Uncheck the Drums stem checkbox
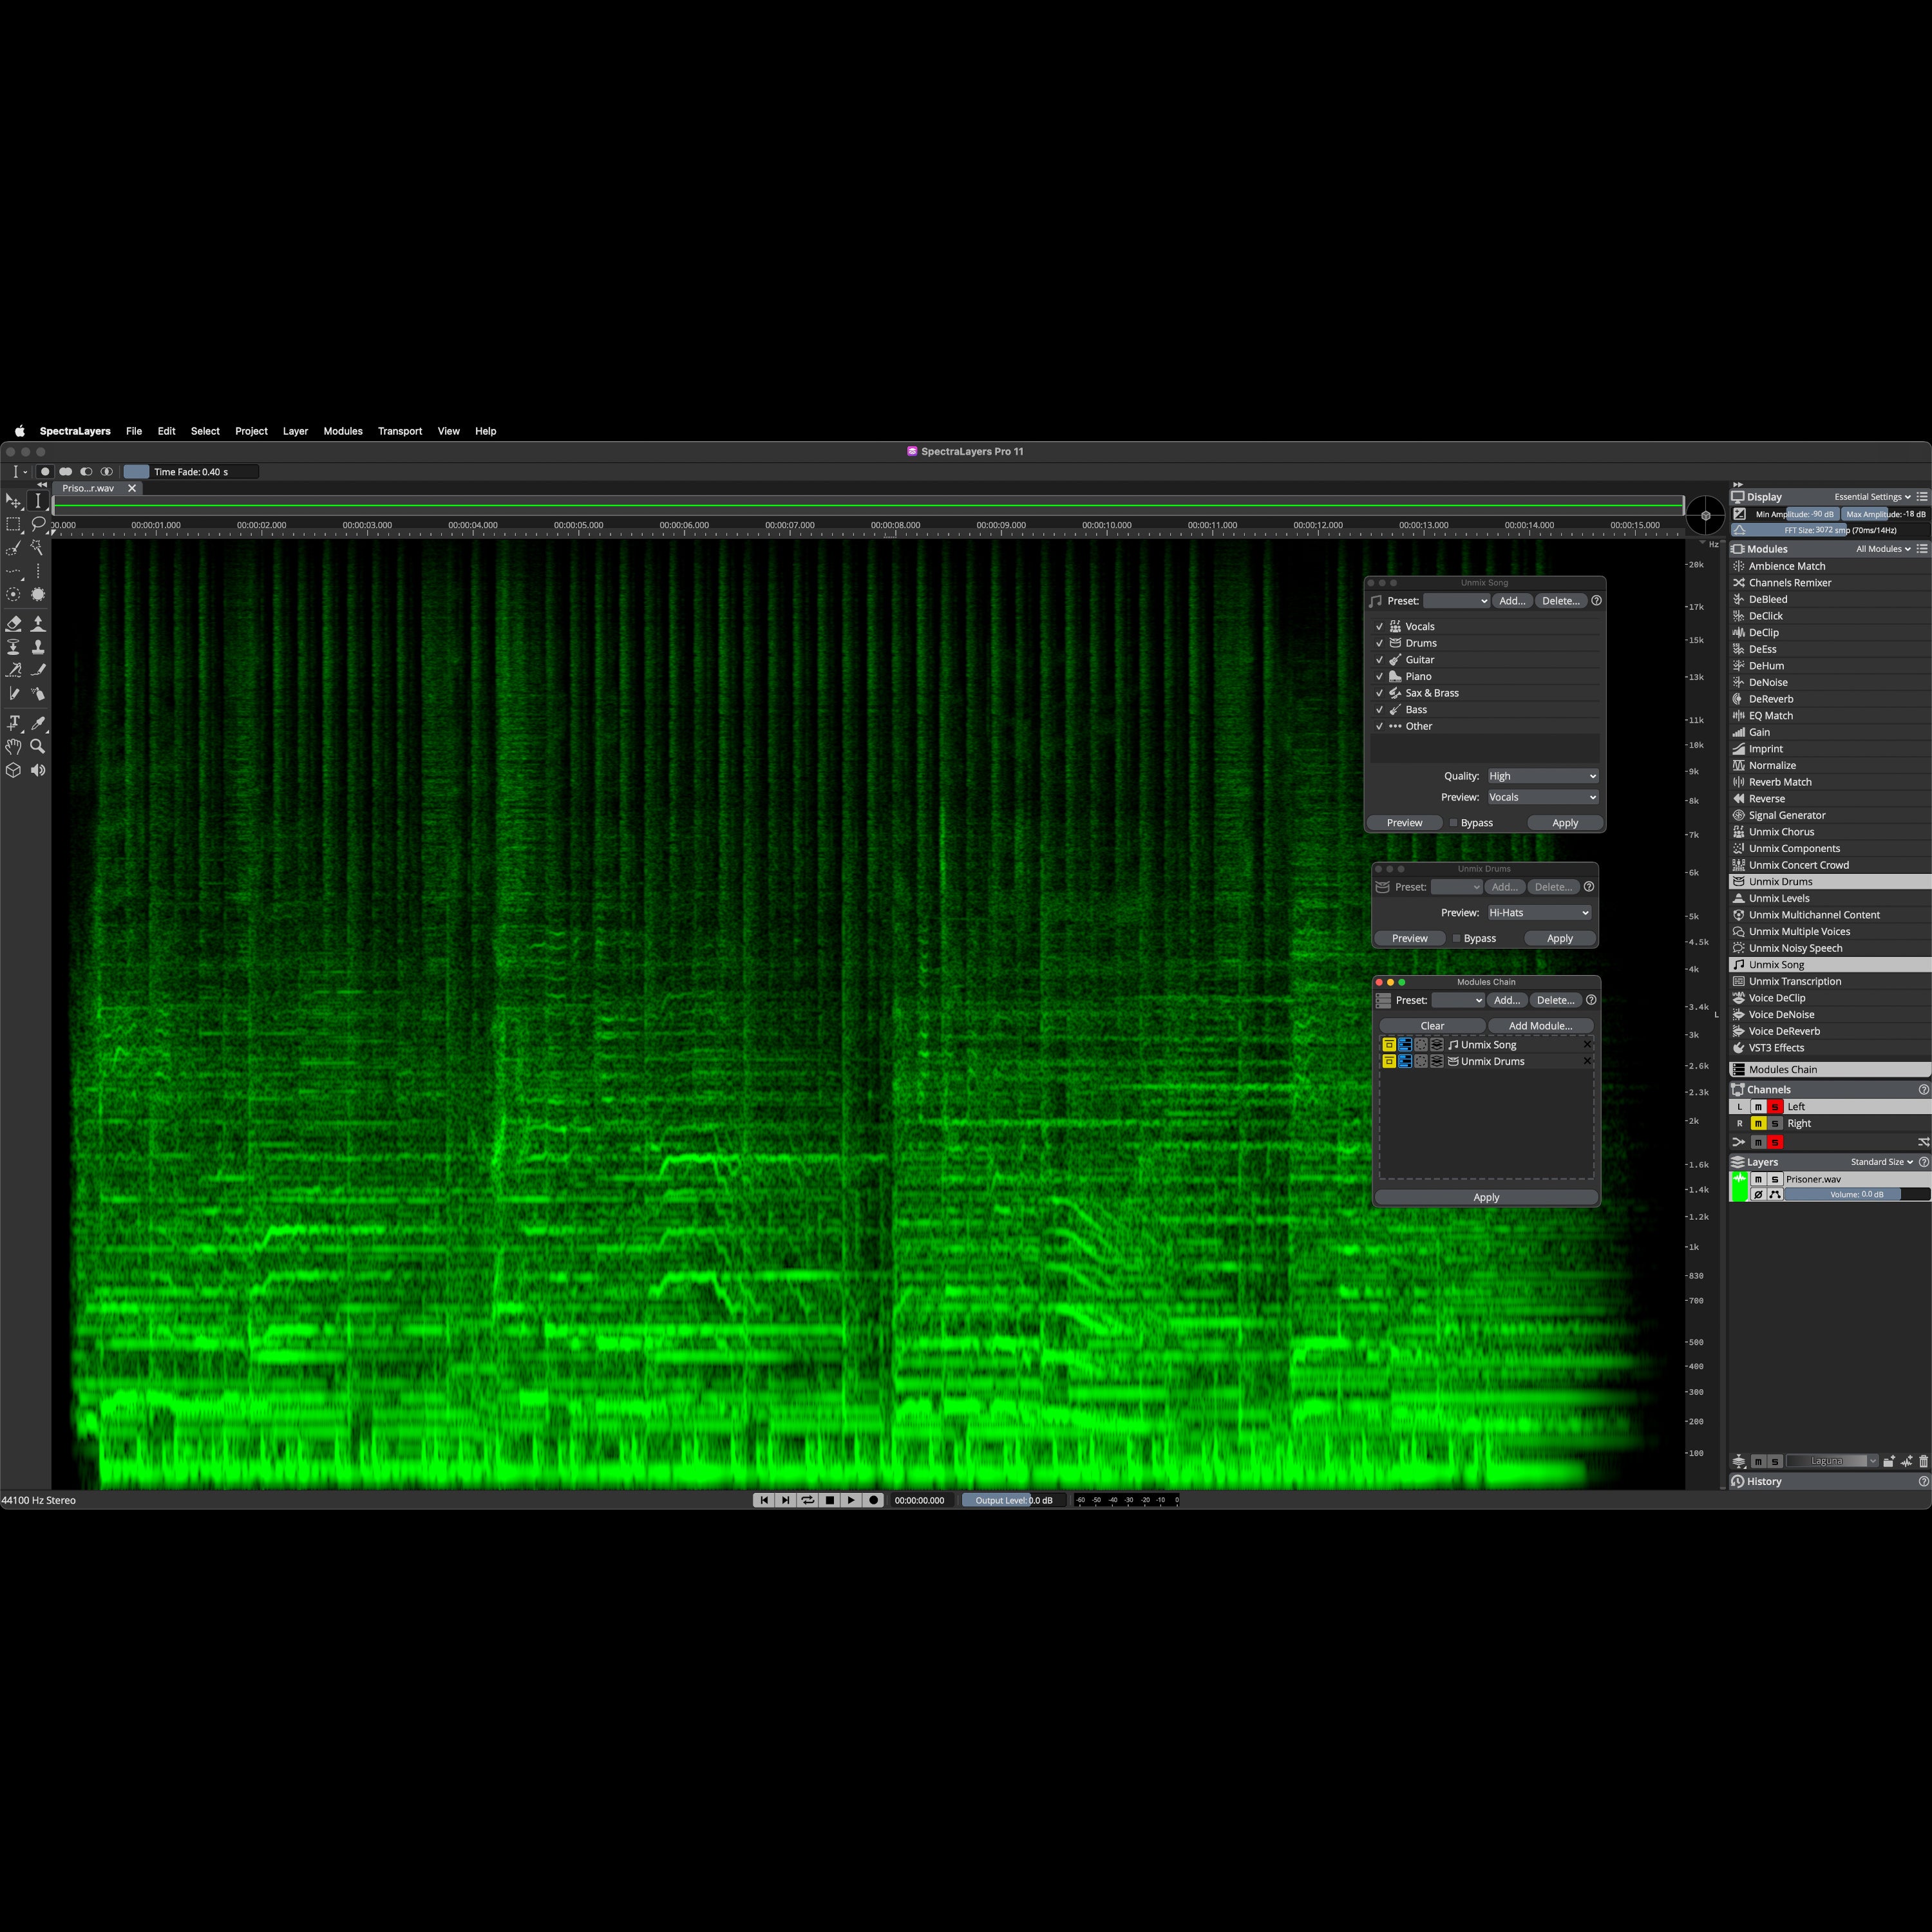 pos(1380,643)
